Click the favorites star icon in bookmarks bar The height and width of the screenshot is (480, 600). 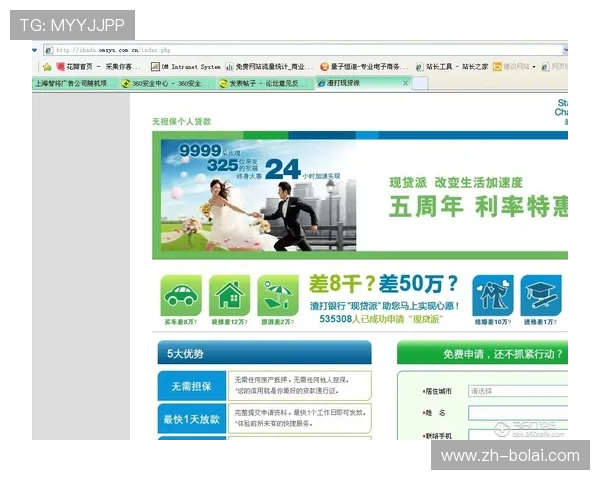click(47, 67)
